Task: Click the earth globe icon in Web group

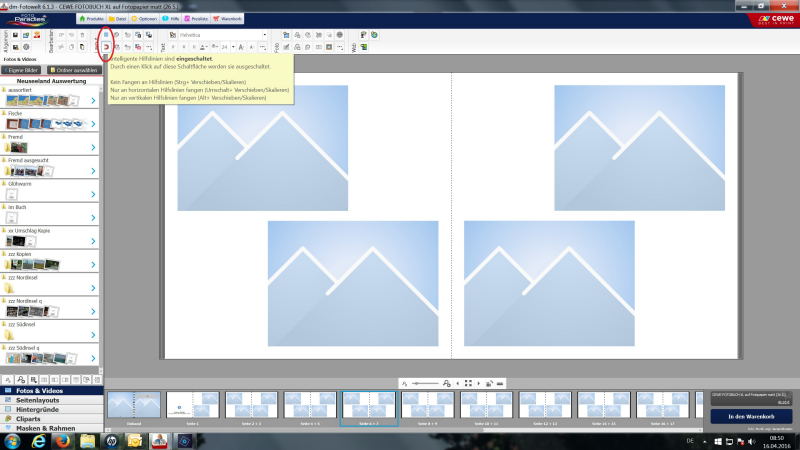Action: (x=374, y=35)
